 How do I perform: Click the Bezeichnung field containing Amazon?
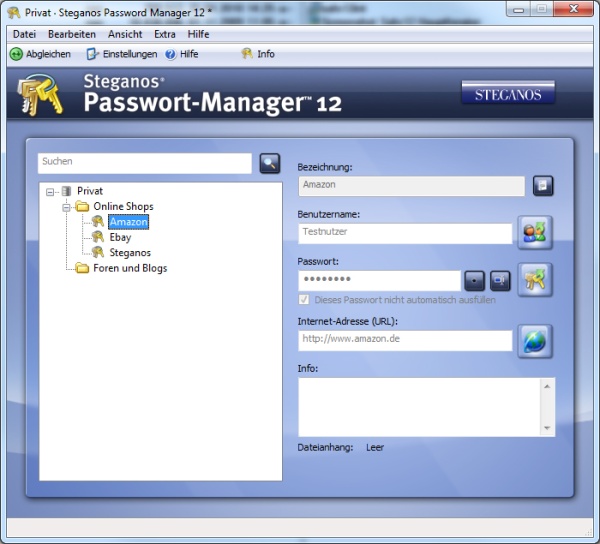coord(411,186)
